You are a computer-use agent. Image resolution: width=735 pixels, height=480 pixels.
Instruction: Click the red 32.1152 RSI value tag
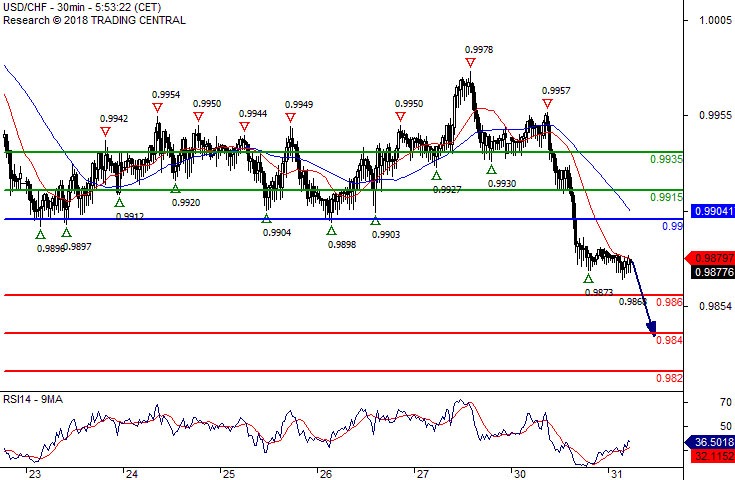click(x=712, y=456)
